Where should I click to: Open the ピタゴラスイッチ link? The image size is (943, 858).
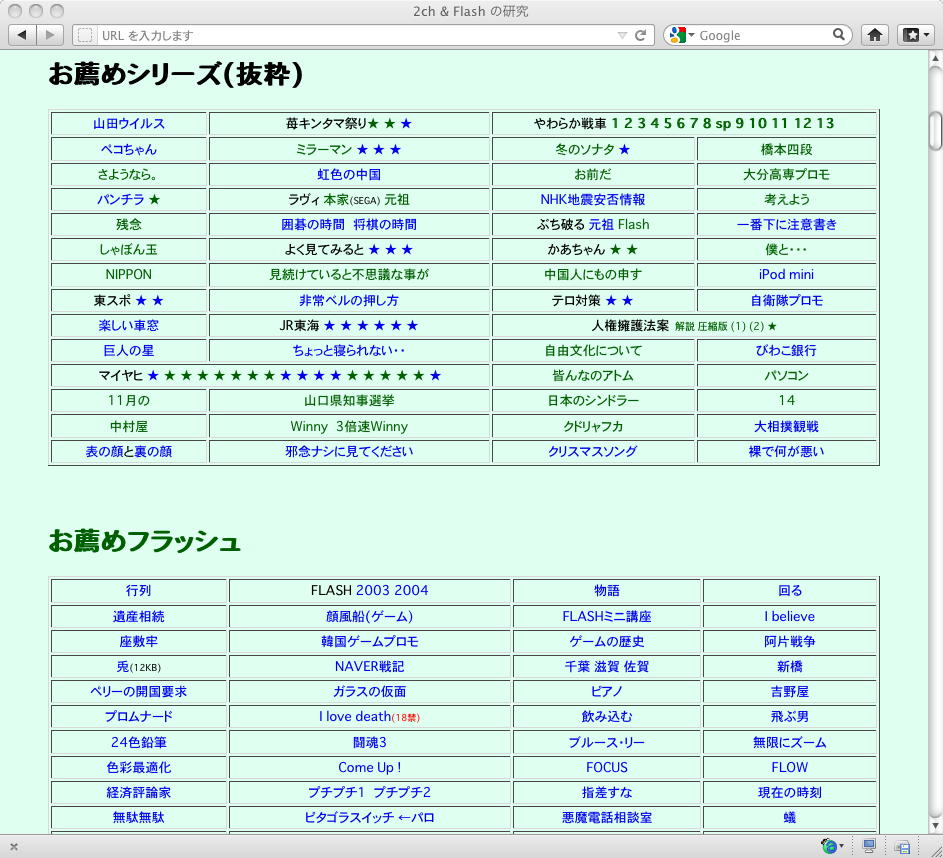349,818
